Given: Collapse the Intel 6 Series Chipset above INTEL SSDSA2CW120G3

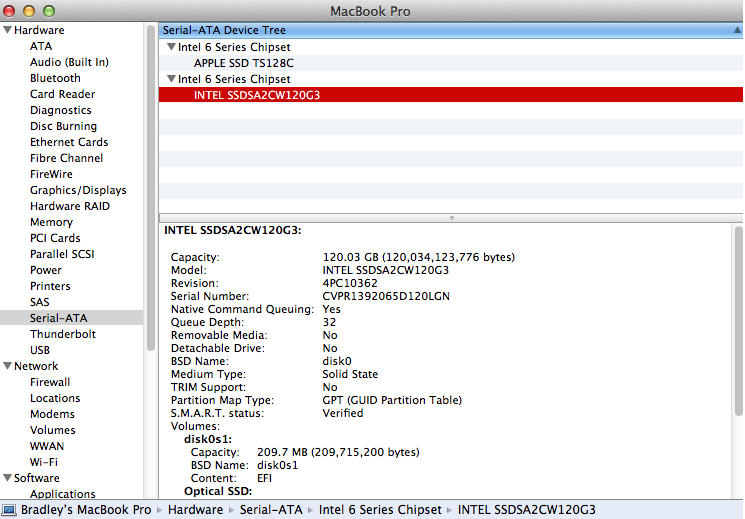Looking at the screenshot, I should [x=172, y=79].
